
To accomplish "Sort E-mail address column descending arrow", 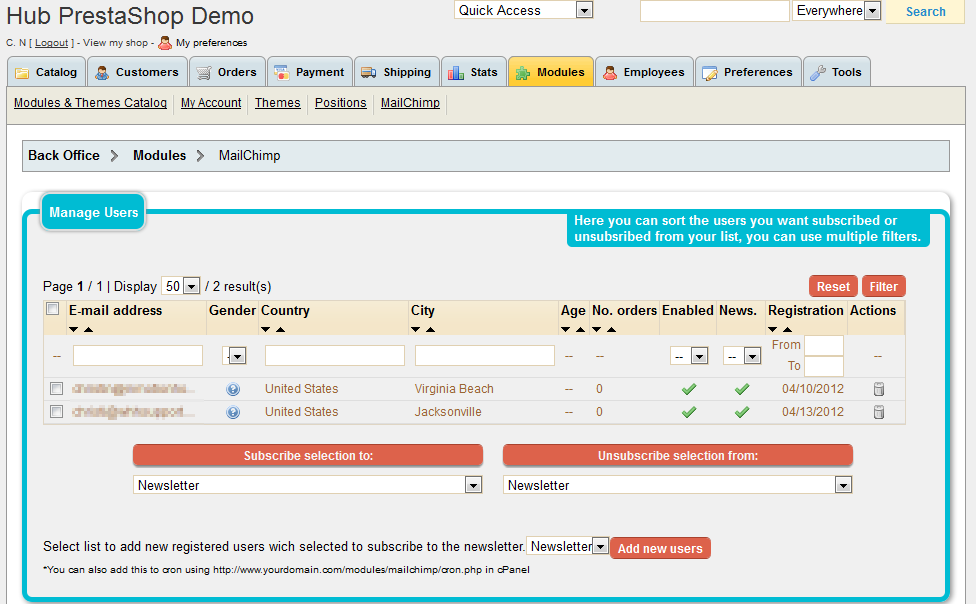I will 74,329.
